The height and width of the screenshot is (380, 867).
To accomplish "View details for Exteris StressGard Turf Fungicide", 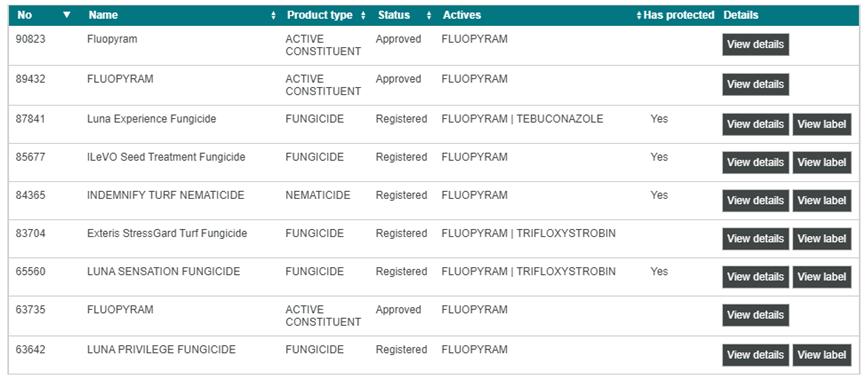I will point(755,239).
